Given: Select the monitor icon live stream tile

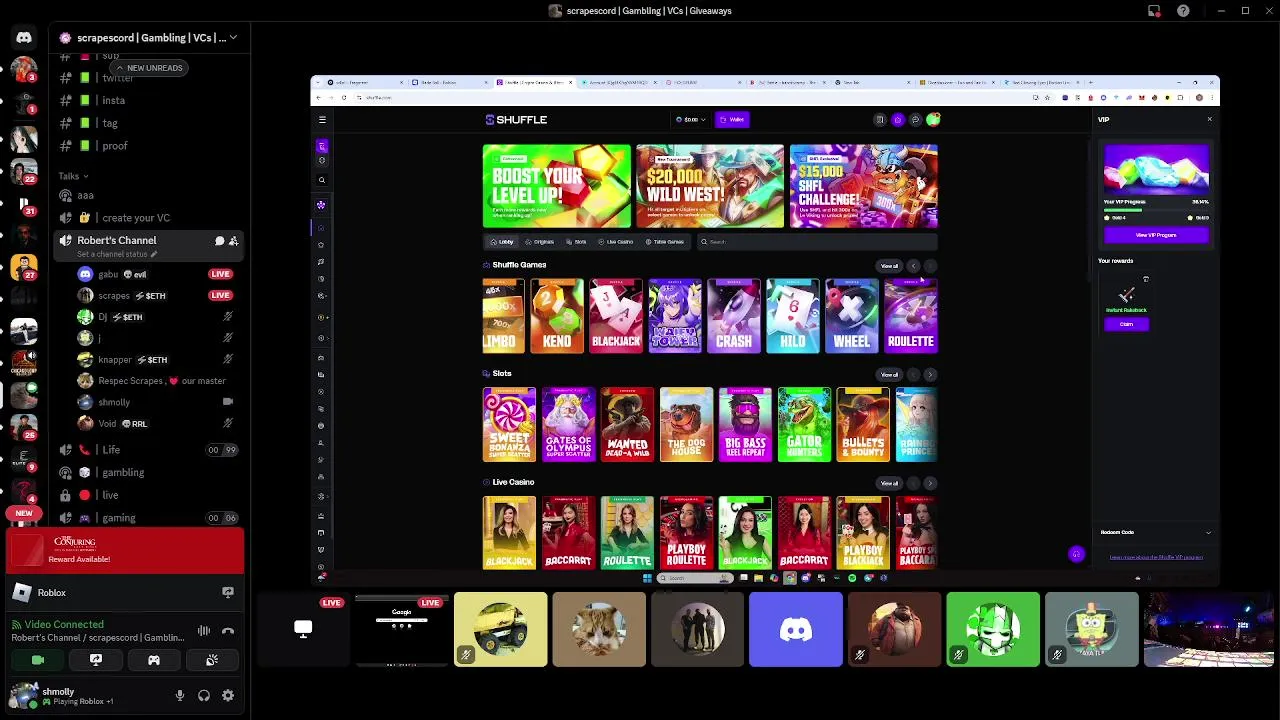Looking at the screenshot, I should pos(303,629).
